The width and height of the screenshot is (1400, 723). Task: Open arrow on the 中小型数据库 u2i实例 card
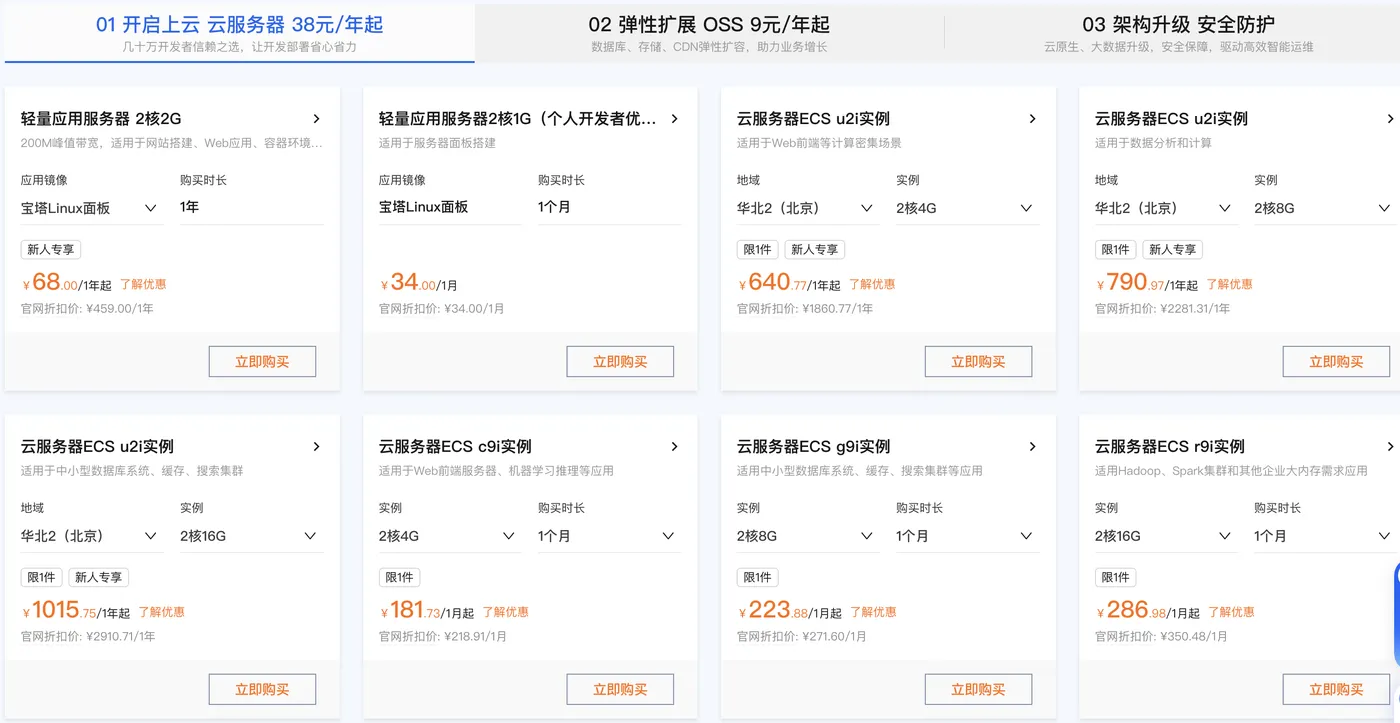tap(316, 446)
